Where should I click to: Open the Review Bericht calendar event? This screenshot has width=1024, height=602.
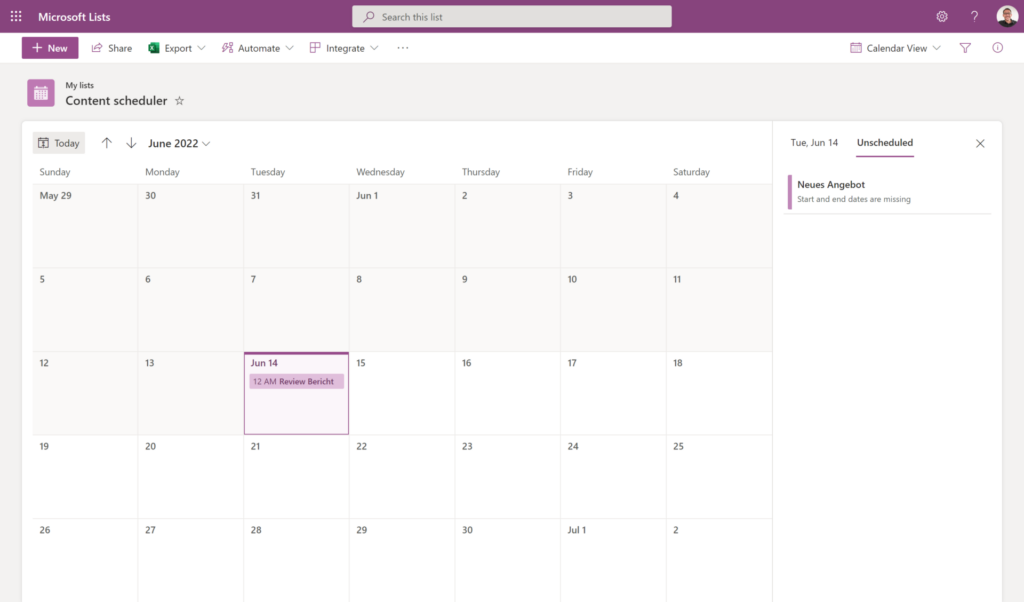tap(296, 381)
